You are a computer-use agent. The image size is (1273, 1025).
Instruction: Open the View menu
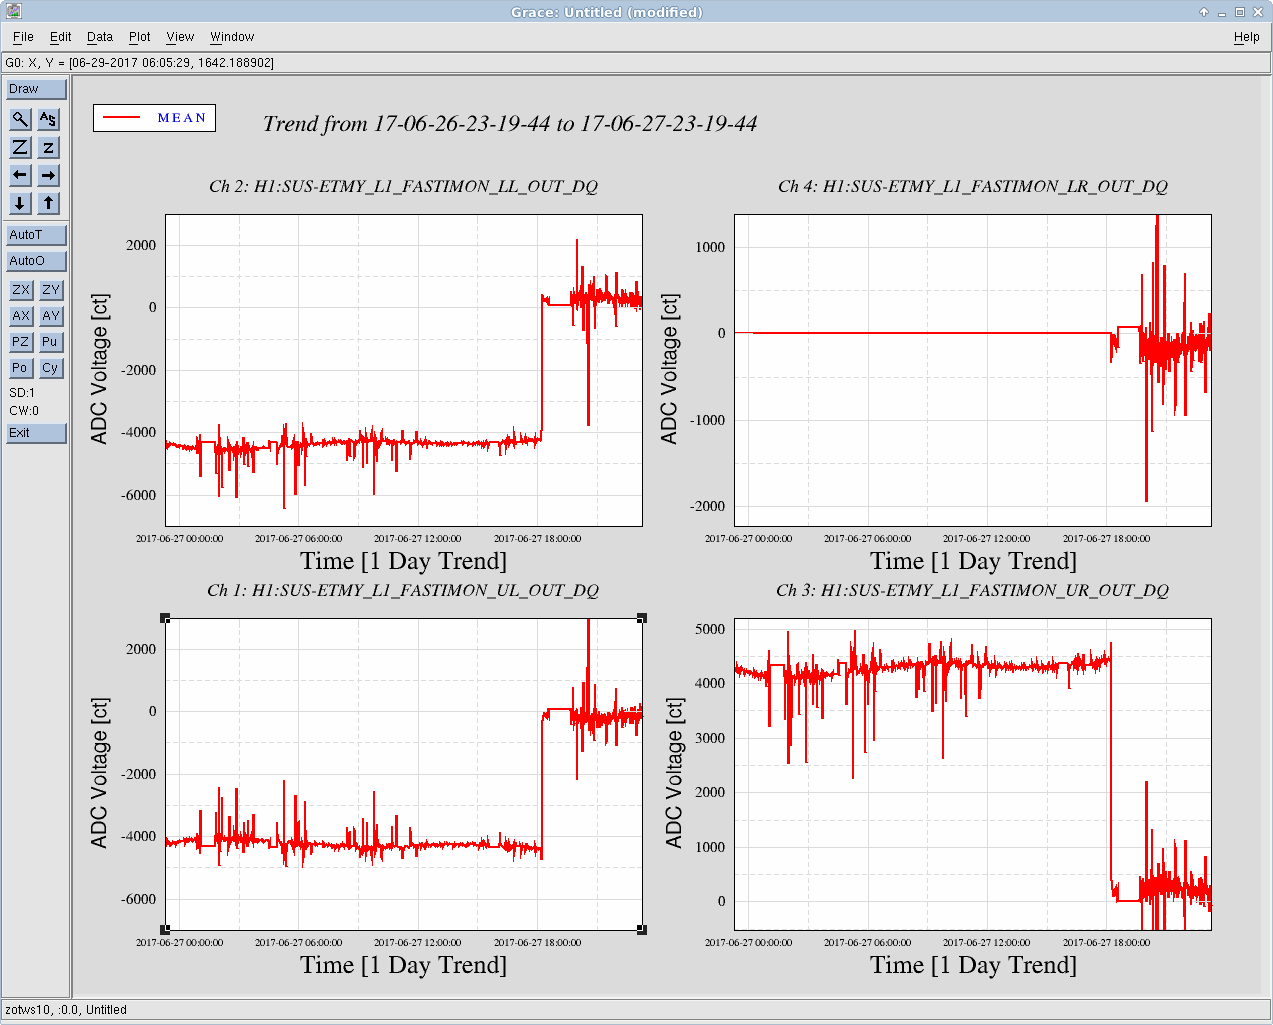180,37
